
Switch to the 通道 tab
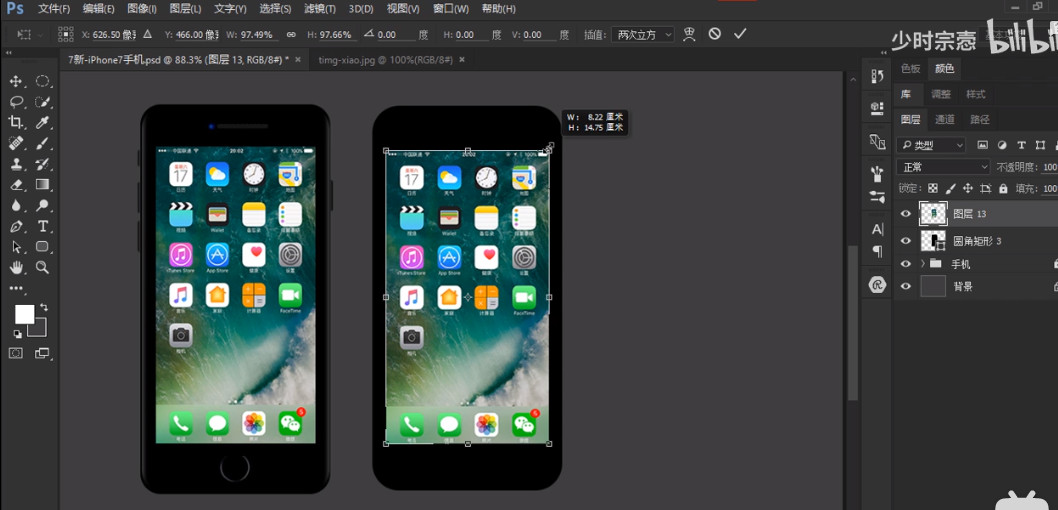click(x=945, y=119)
